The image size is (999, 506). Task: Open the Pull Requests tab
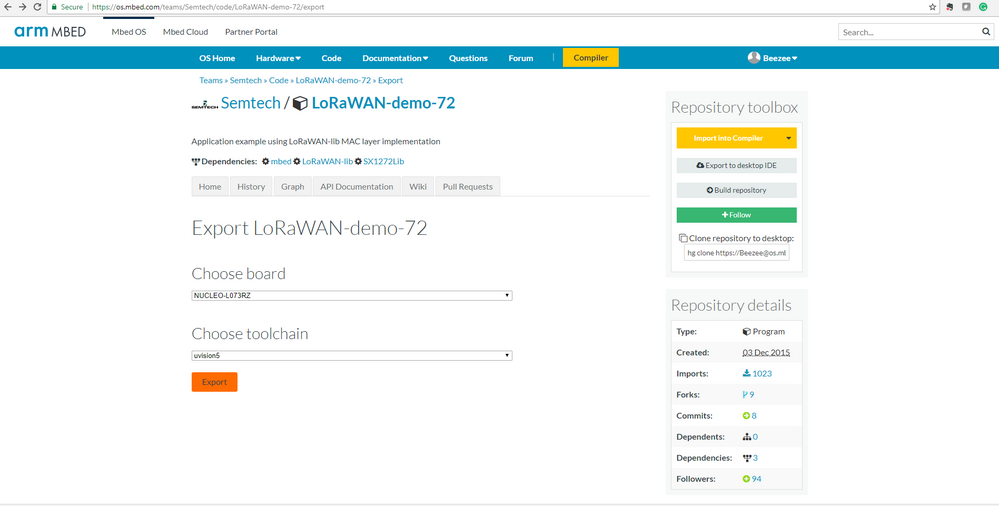coord(468,187)
